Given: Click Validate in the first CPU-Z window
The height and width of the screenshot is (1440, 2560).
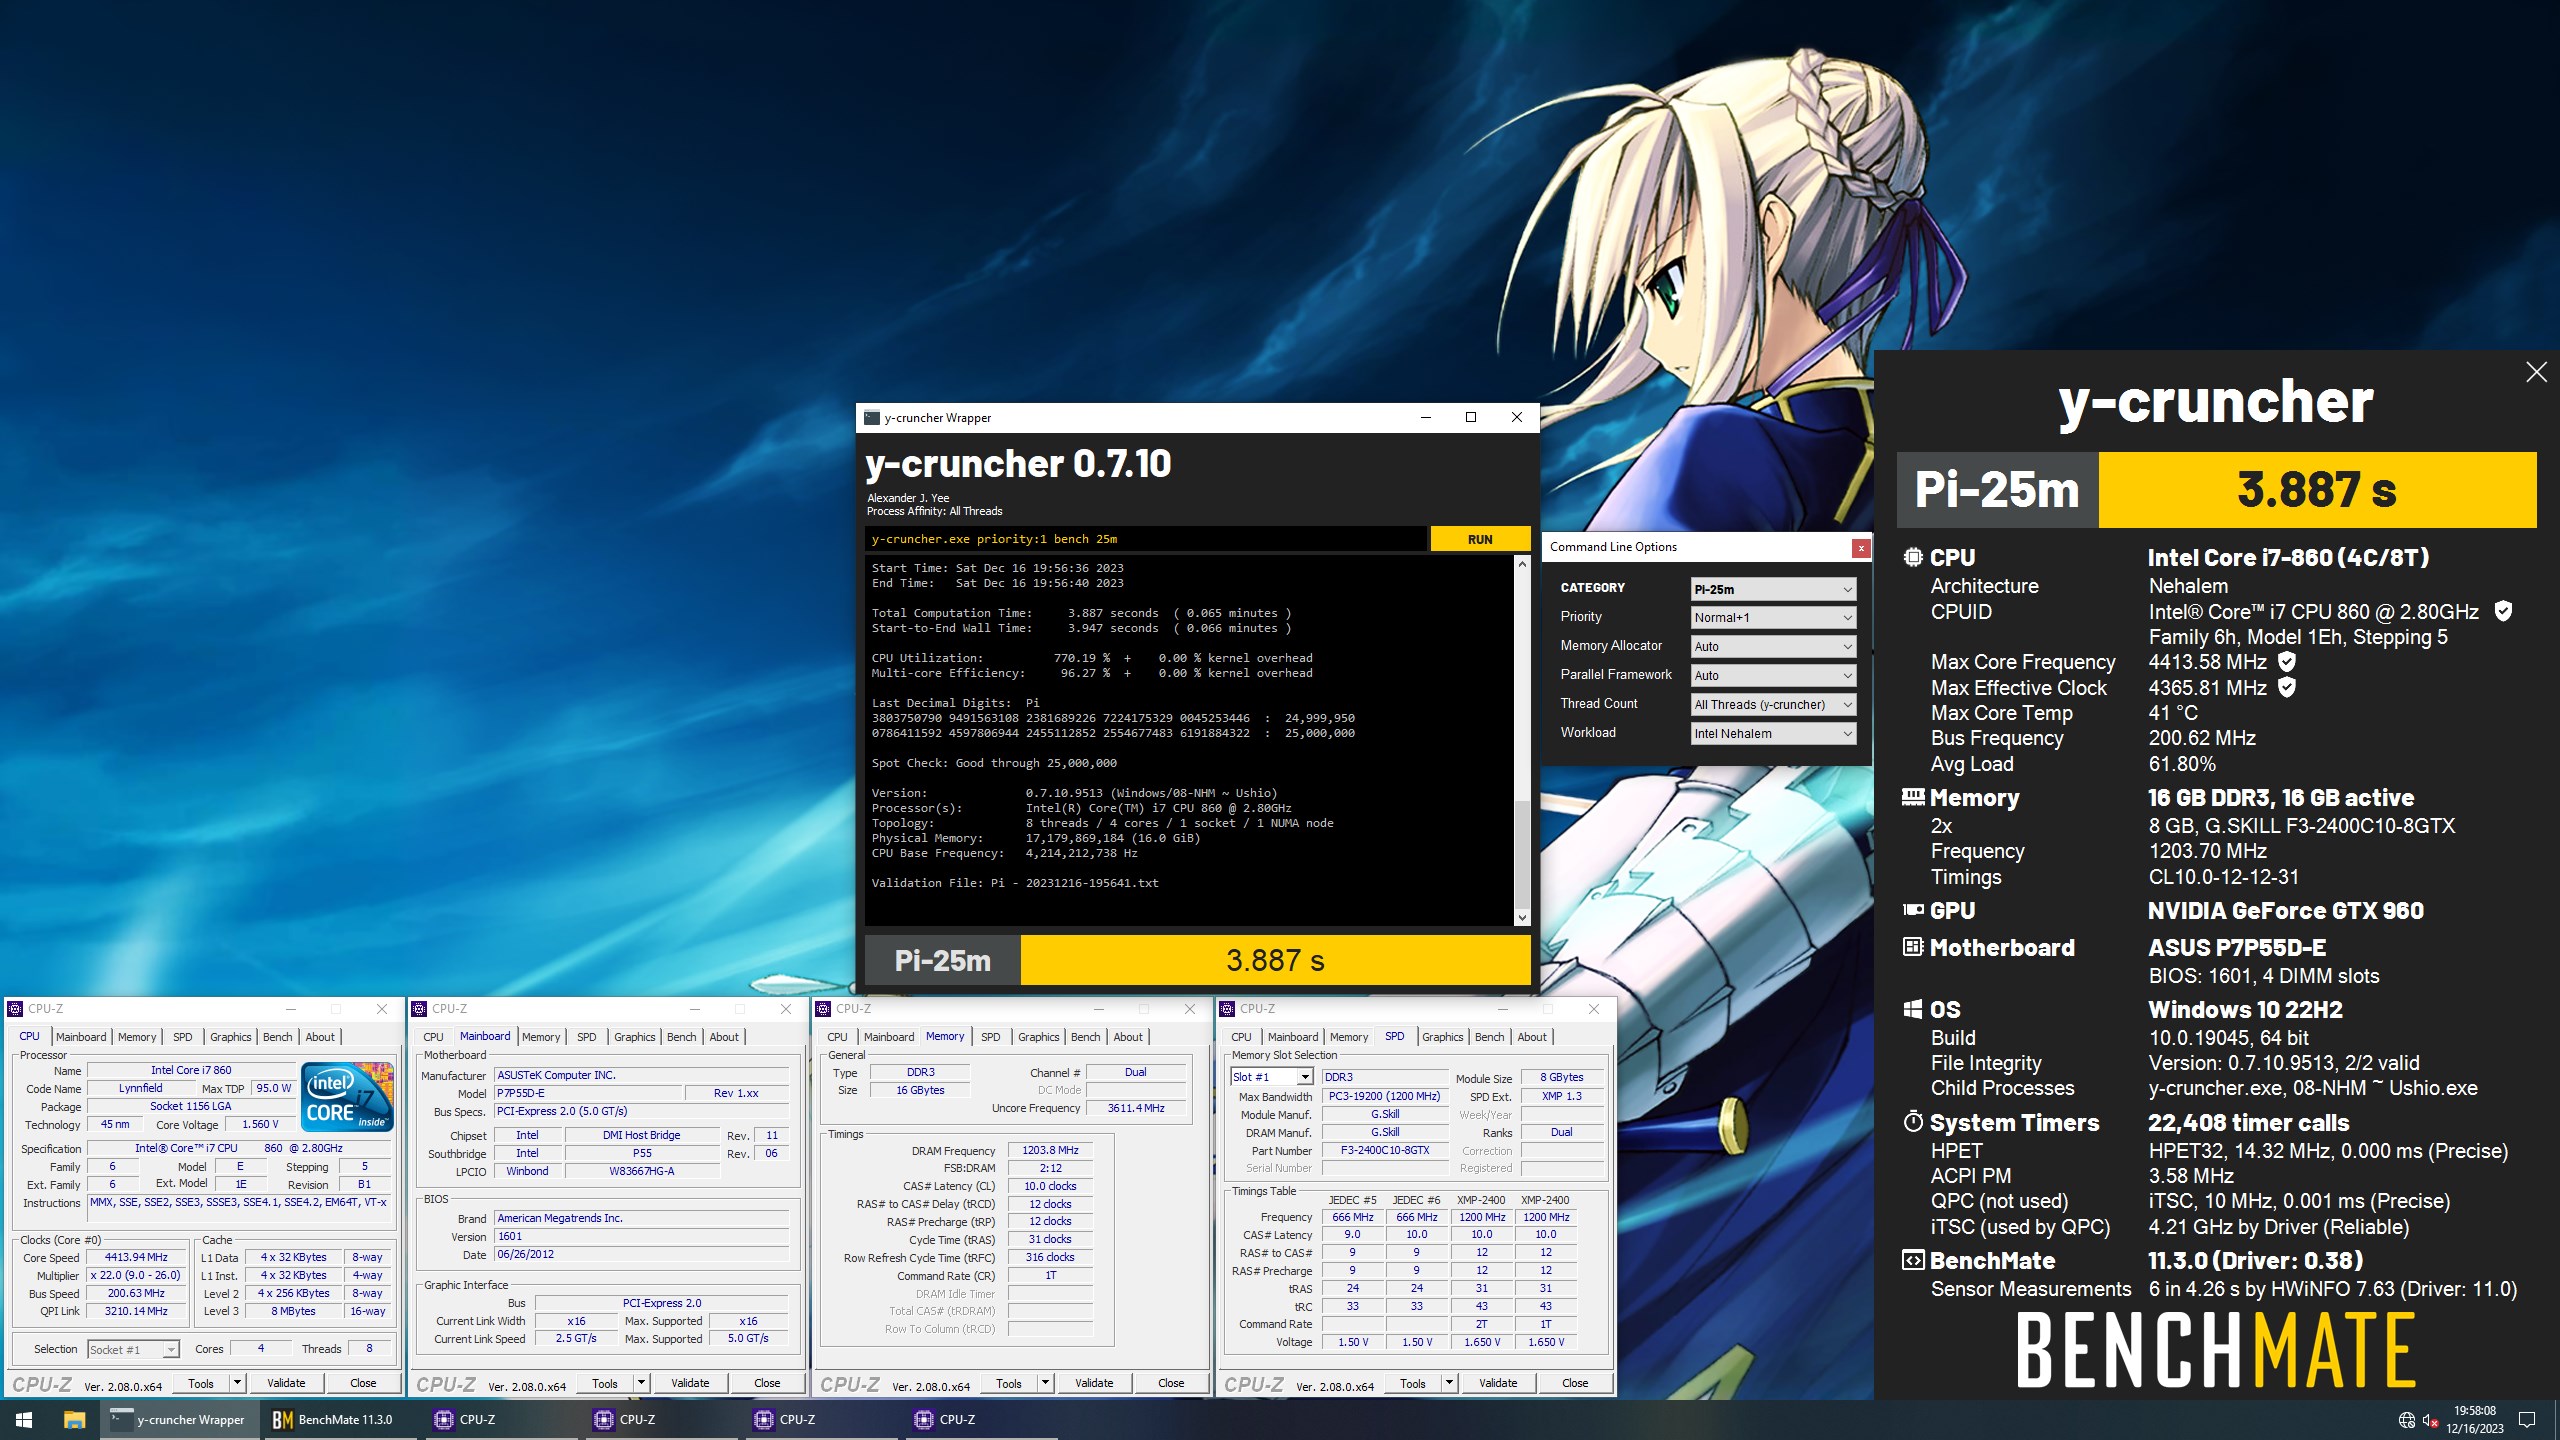Looking at the screenshot, I should tap(286, 1383).
